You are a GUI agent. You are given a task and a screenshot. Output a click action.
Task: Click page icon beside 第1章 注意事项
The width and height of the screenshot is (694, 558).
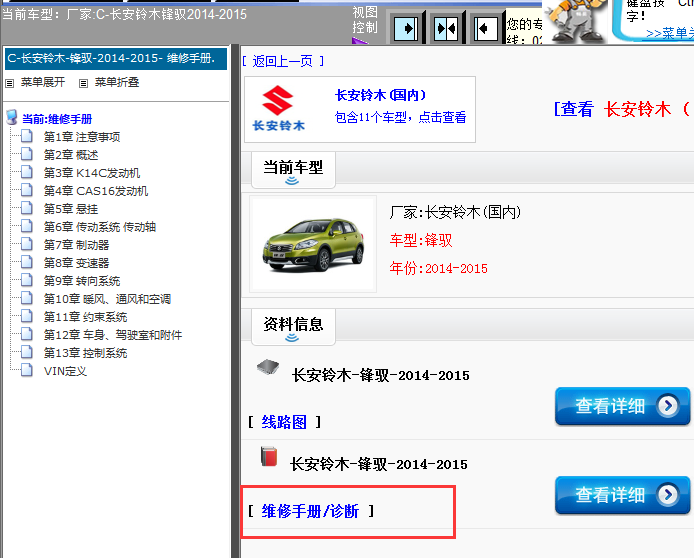coord(27,136)
